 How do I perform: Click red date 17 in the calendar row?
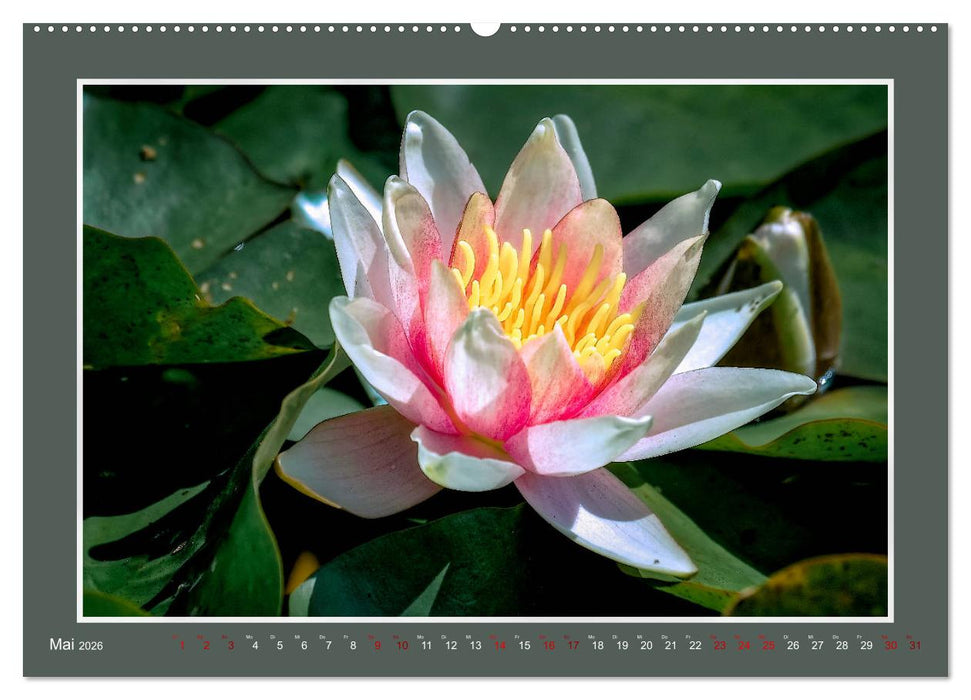tap(573, 646)
